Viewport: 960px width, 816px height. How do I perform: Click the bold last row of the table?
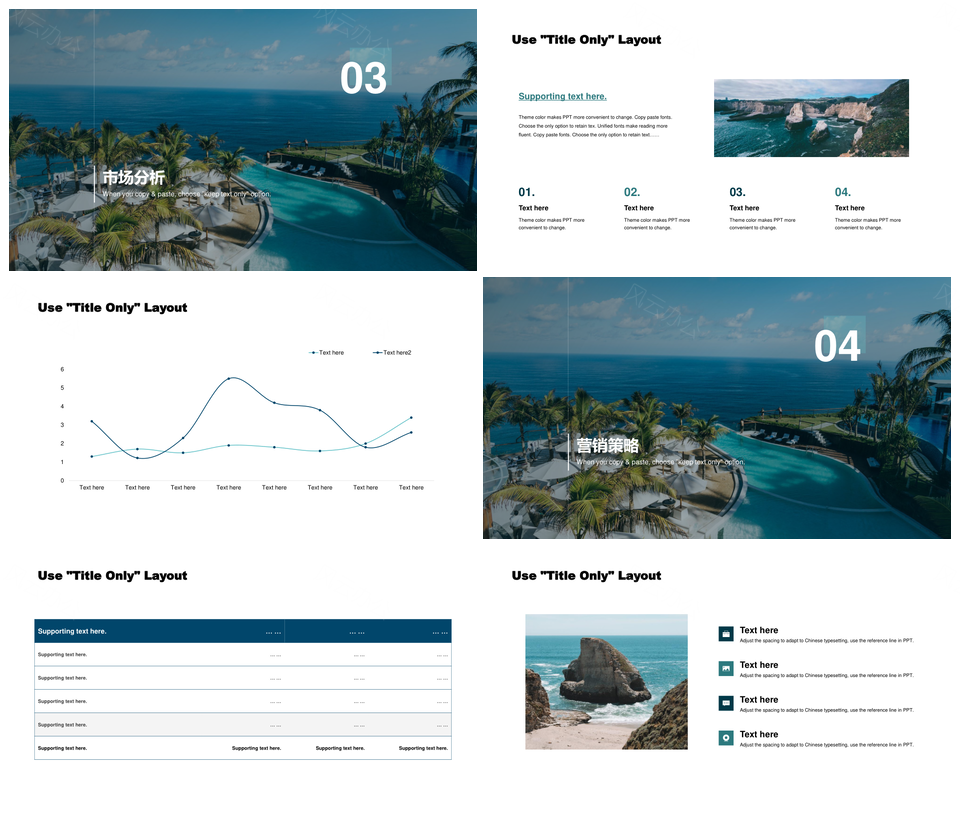(x=243, y=748)
